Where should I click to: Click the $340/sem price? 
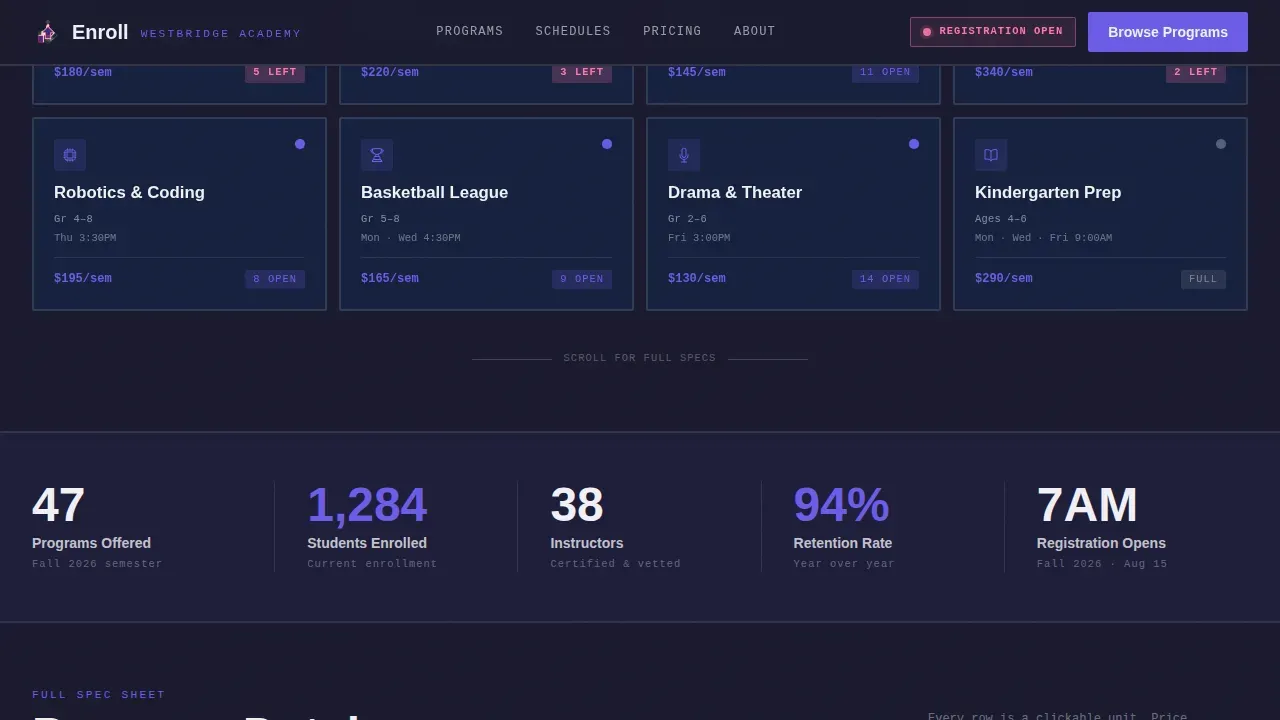tap(1004, 72)
